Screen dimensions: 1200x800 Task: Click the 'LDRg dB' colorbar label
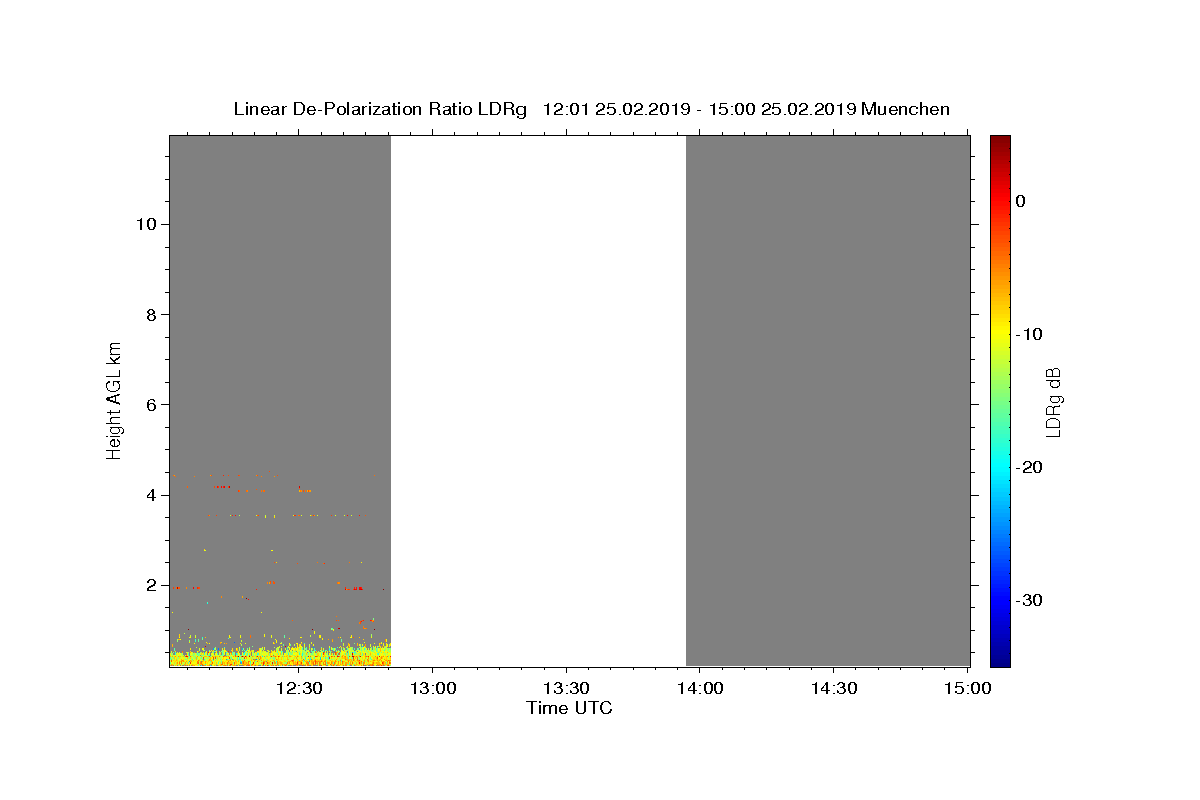1052,402
